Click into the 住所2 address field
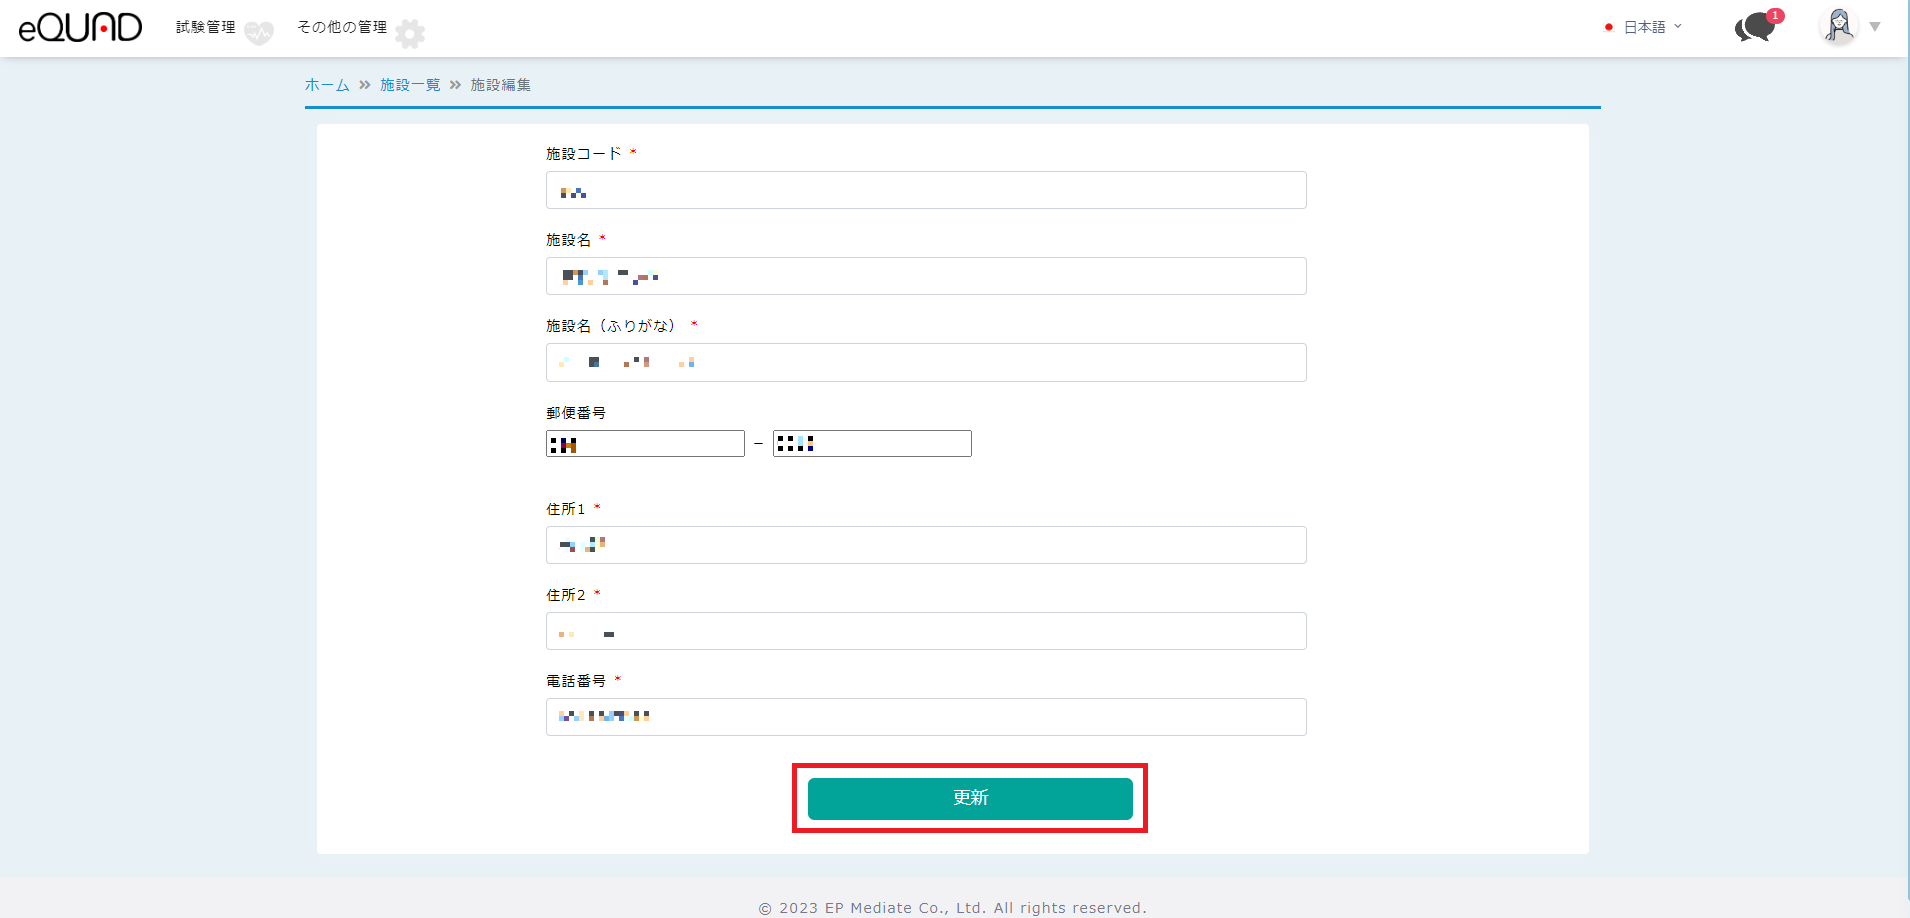 (926, 631)
